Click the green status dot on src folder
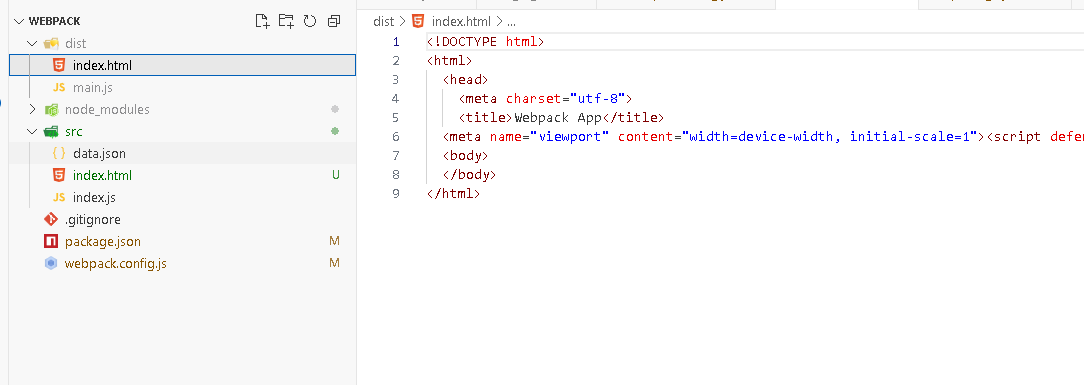Image resolution: width=1084 pixels, height=385 pixels. pyautogui.click(x=335, y=131)
